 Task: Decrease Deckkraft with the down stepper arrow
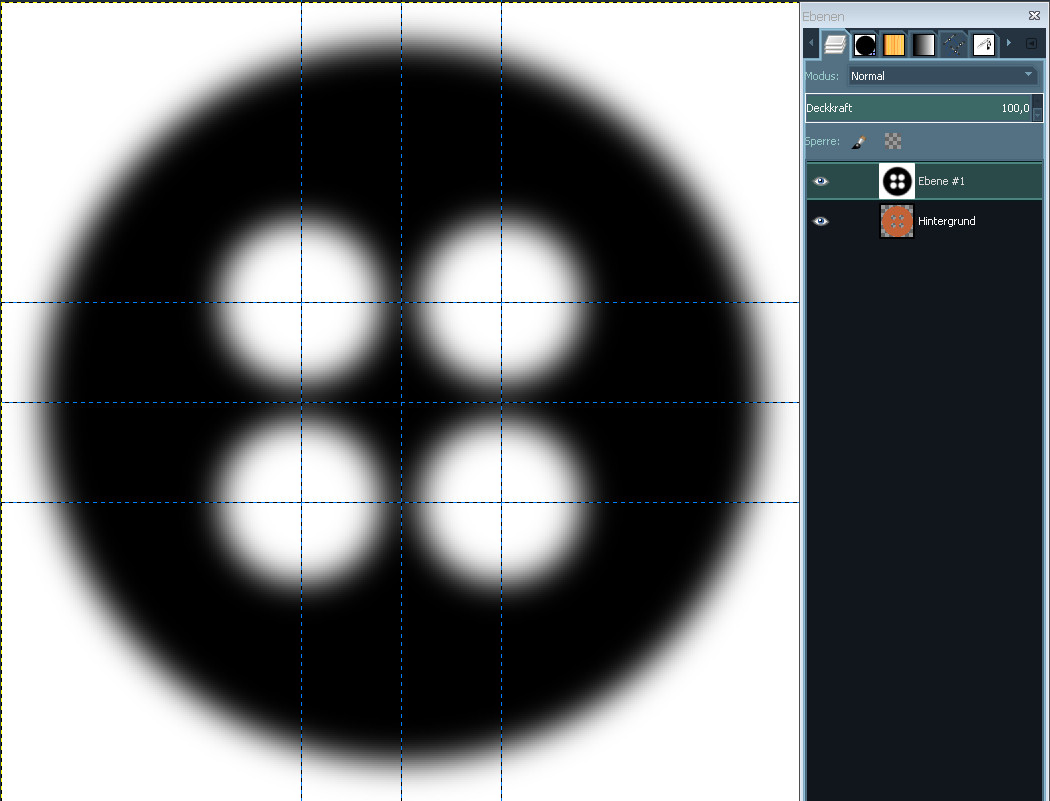(1037, 114)
